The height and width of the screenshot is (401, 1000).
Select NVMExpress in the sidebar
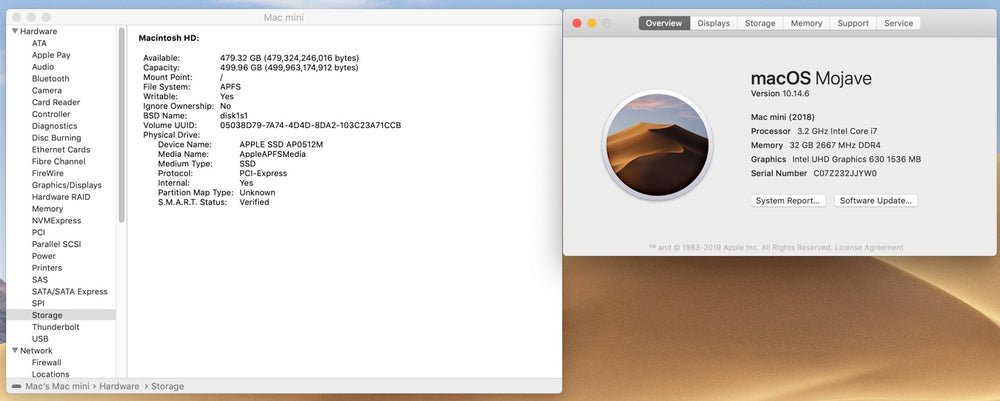[x=56, y=221]
